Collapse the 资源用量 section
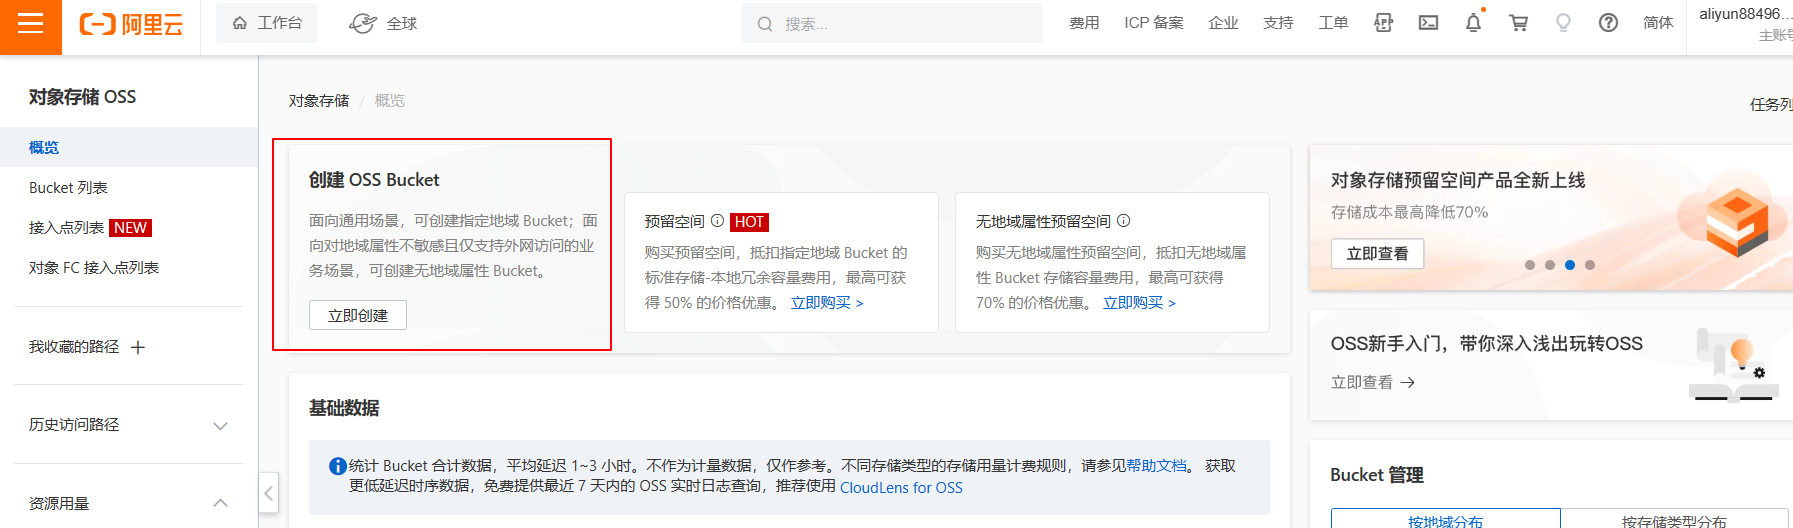 click(x=220, y=503)
